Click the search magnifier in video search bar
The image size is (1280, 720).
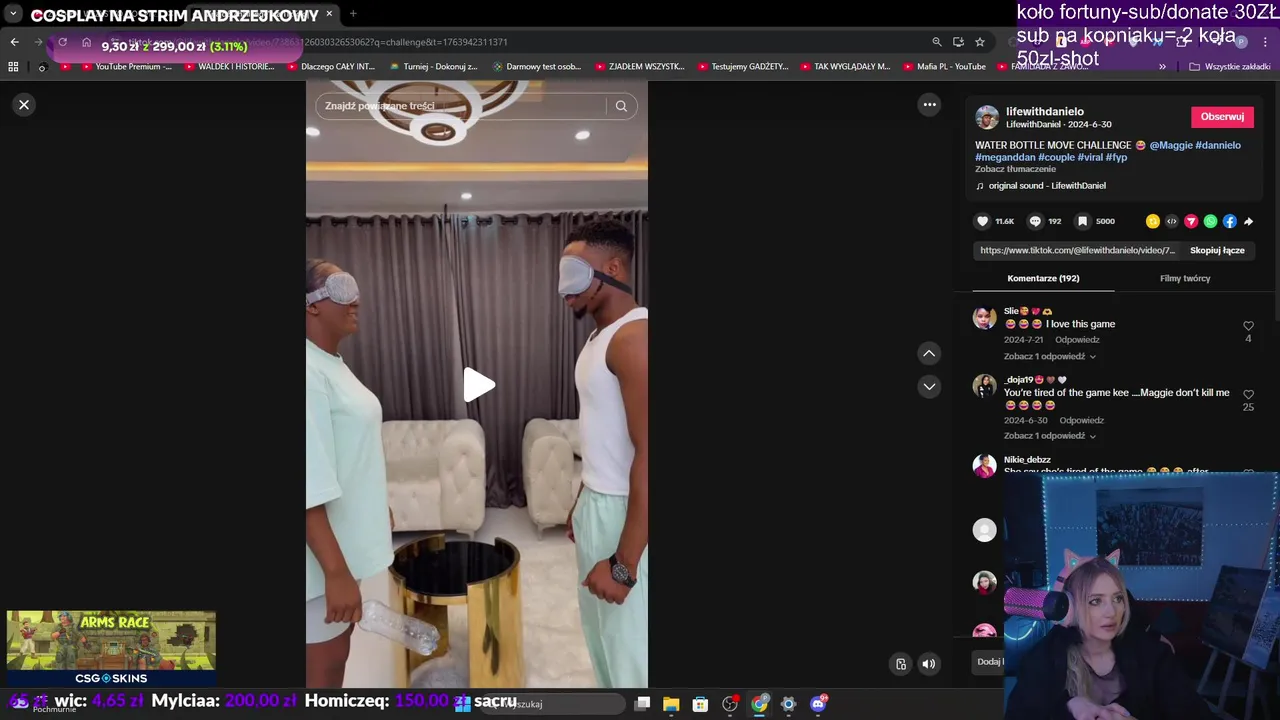621,106
